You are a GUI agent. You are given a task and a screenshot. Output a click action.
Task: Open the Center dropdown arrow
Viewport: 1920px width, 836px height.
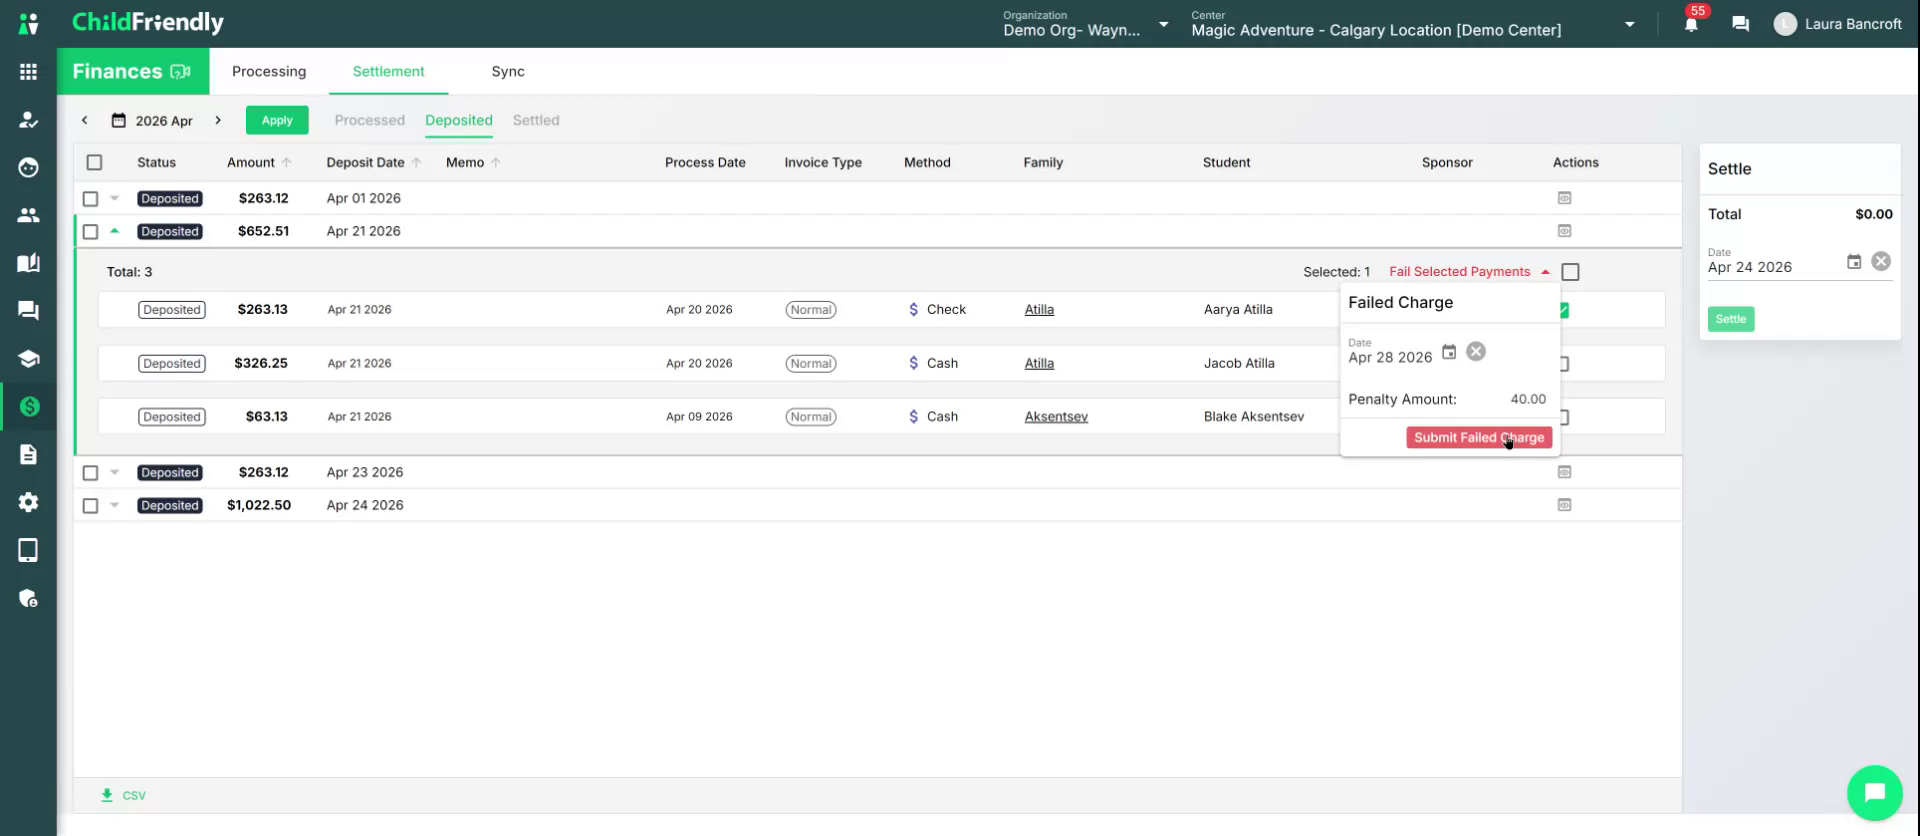[x=1630, y=24]
